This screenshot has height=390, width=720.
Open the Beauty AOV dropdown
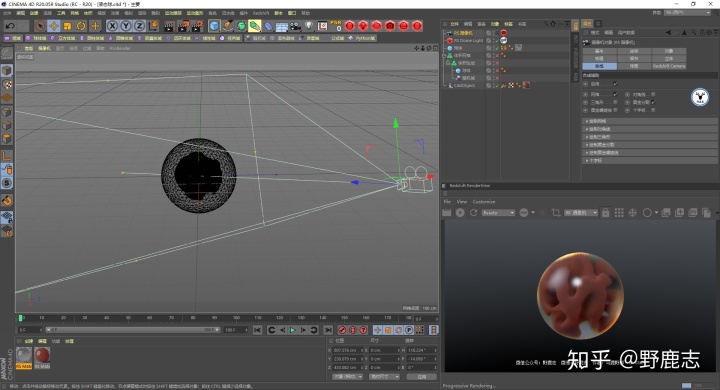pos(498,213)
